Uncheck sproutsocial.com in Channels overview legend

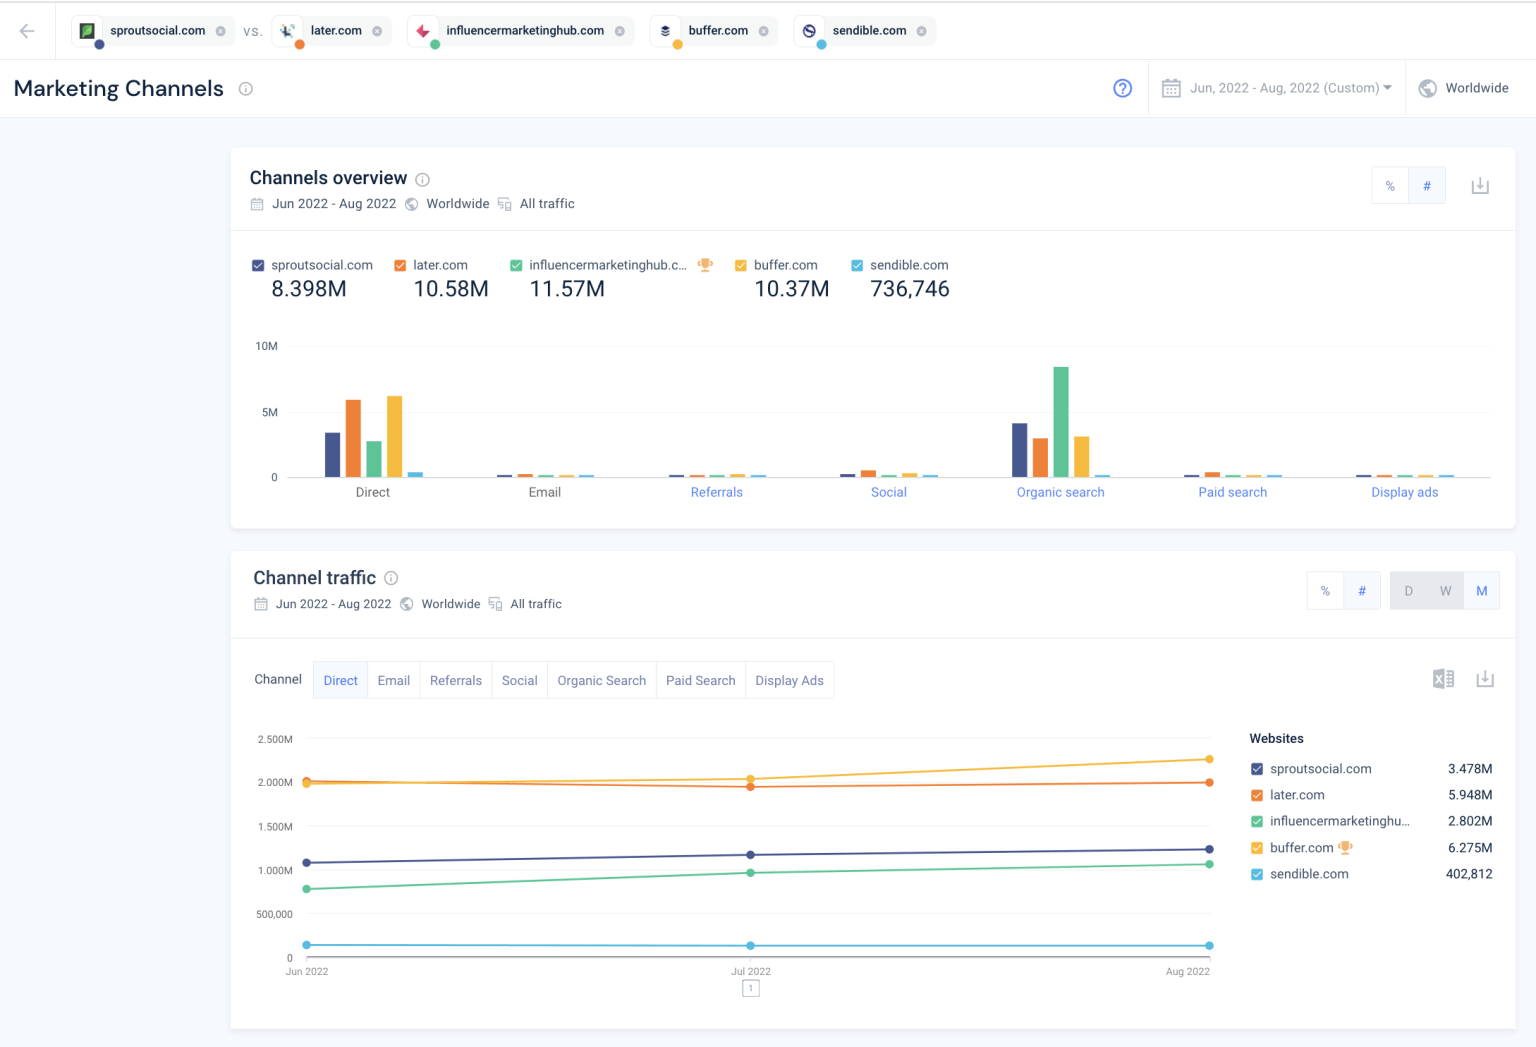[x=258, y=265]
